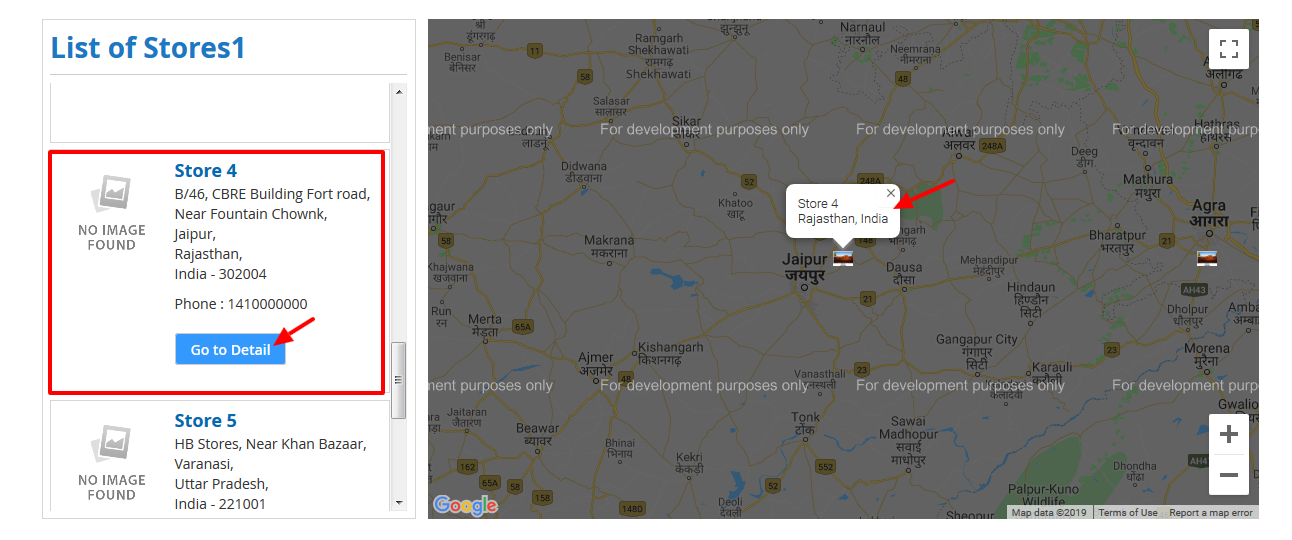Click 'Near Fountain Chownk,' address line

[x=251, y=214]
